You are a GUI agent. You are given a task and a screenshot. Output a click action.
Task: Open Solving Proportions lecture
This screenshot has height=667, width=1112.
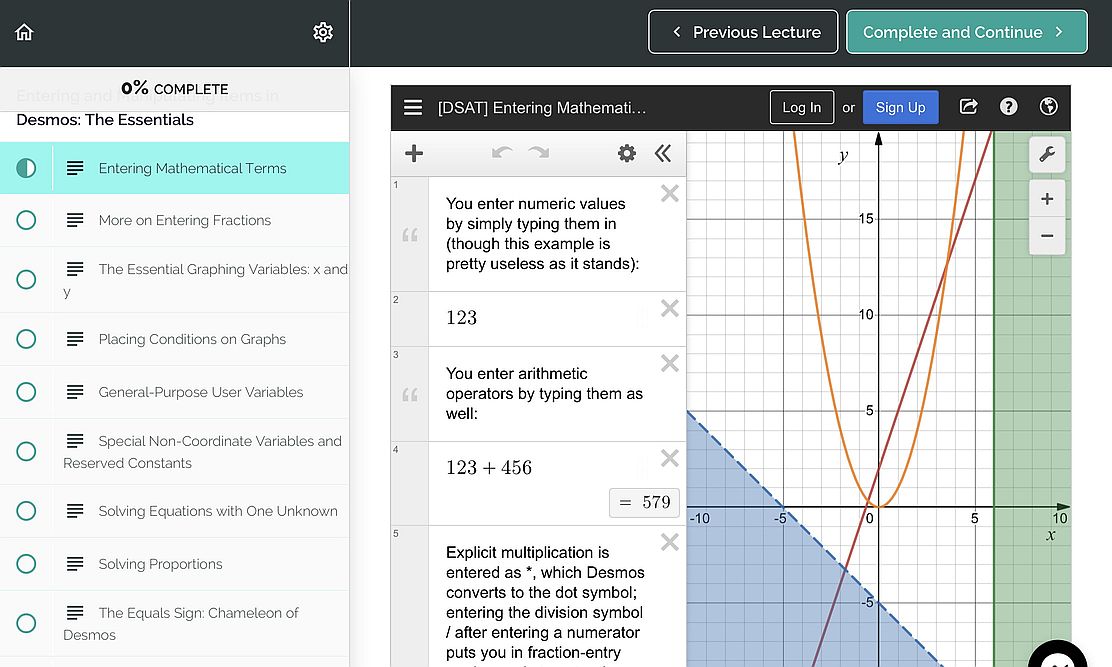pos(174,564)
